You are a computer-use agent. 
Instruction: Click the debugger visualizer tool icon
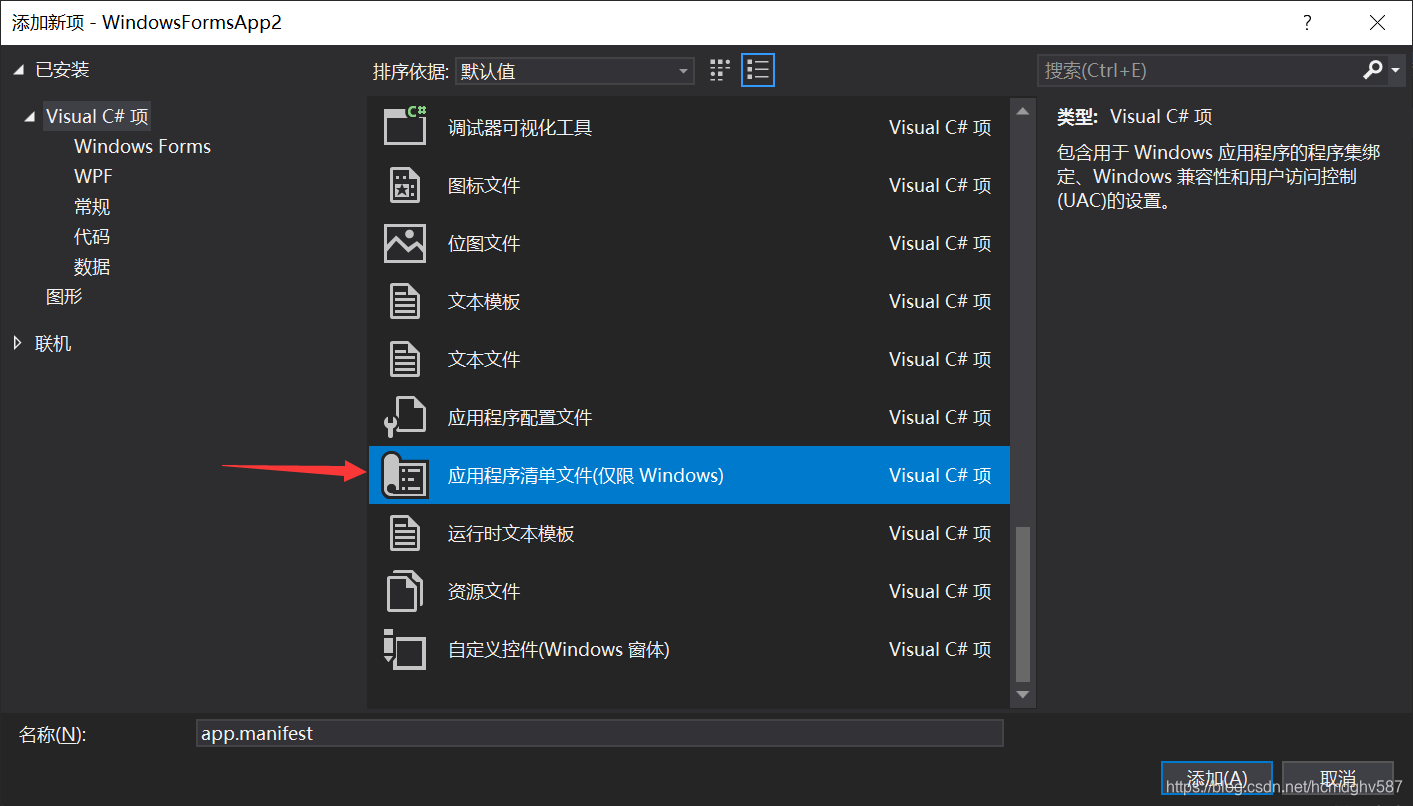(x=405, y=126)
